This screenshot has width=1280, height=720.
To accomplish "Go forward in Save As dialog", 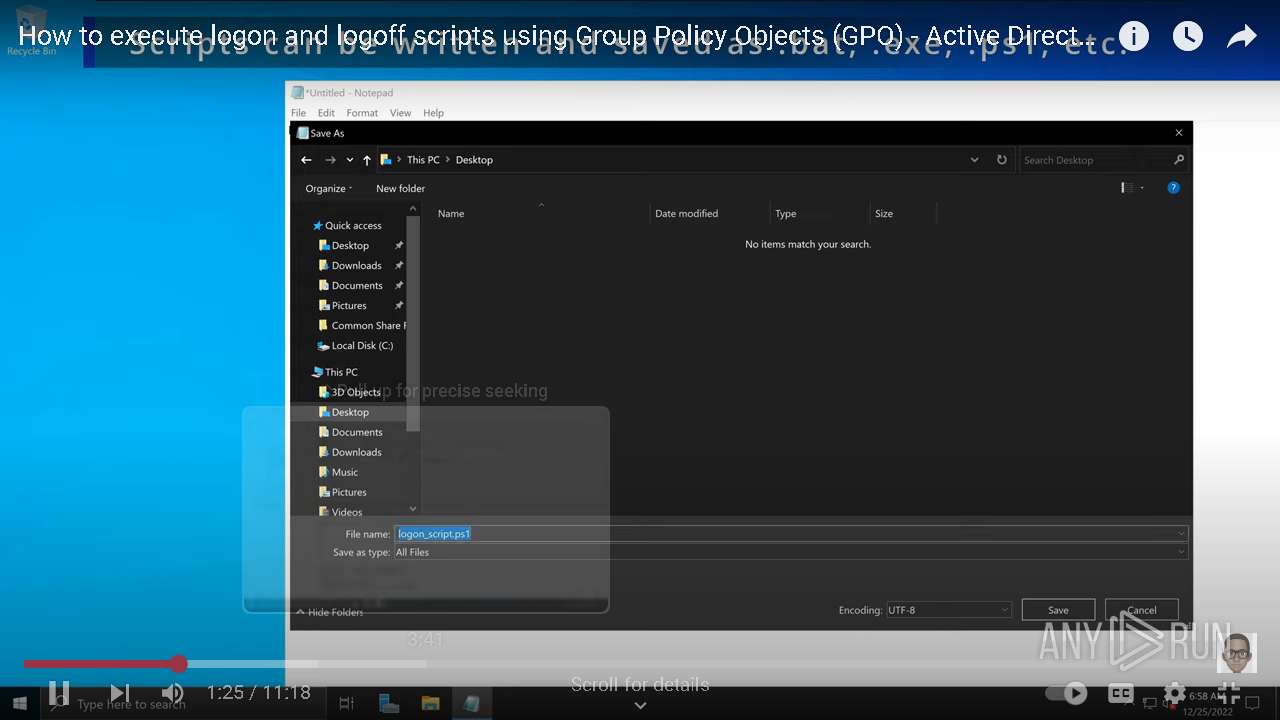I will [330, 160].
